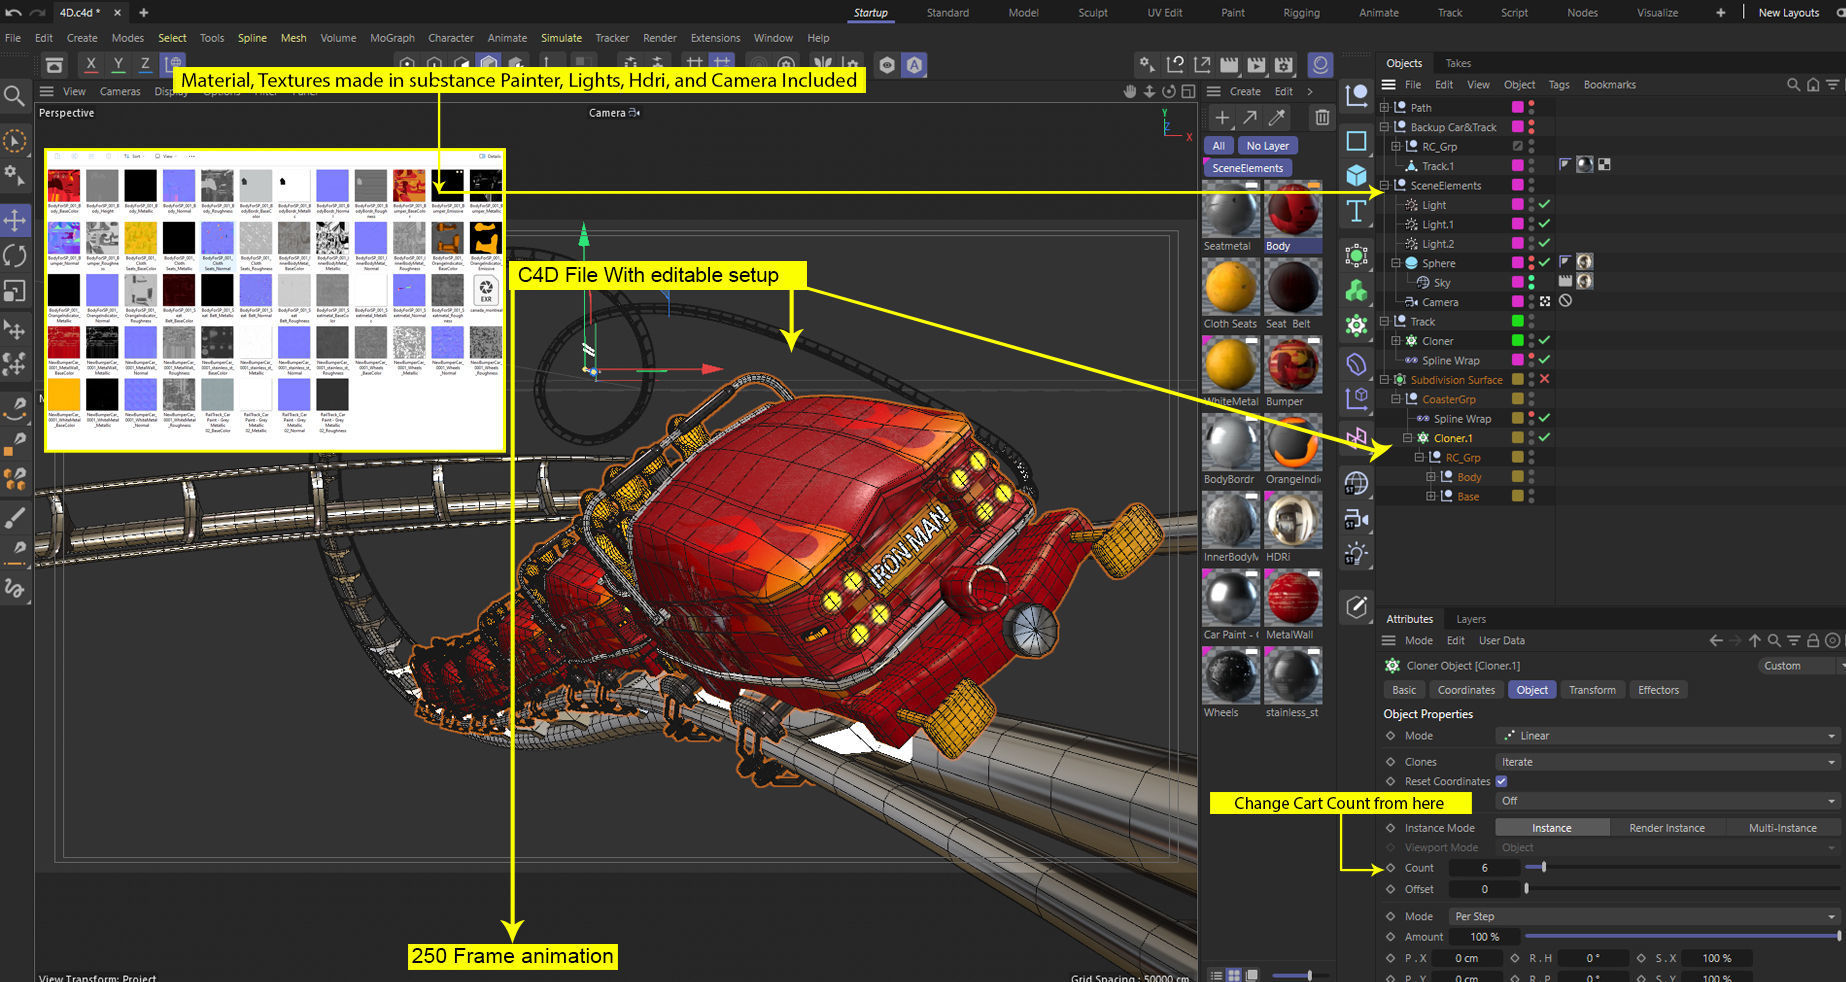The width and height of the screenshot is (1846, 982).
Task: Open the Render menu
Action: (x=660, y=38)
